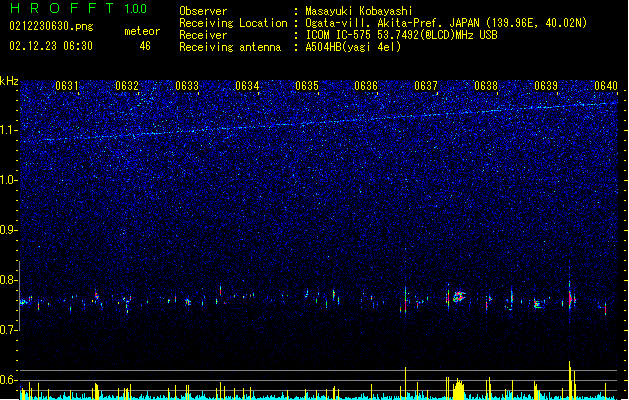Click the 0636 time marker
Image resolution: width=629 pixels, height=400 pixels.
click(366, 86)
